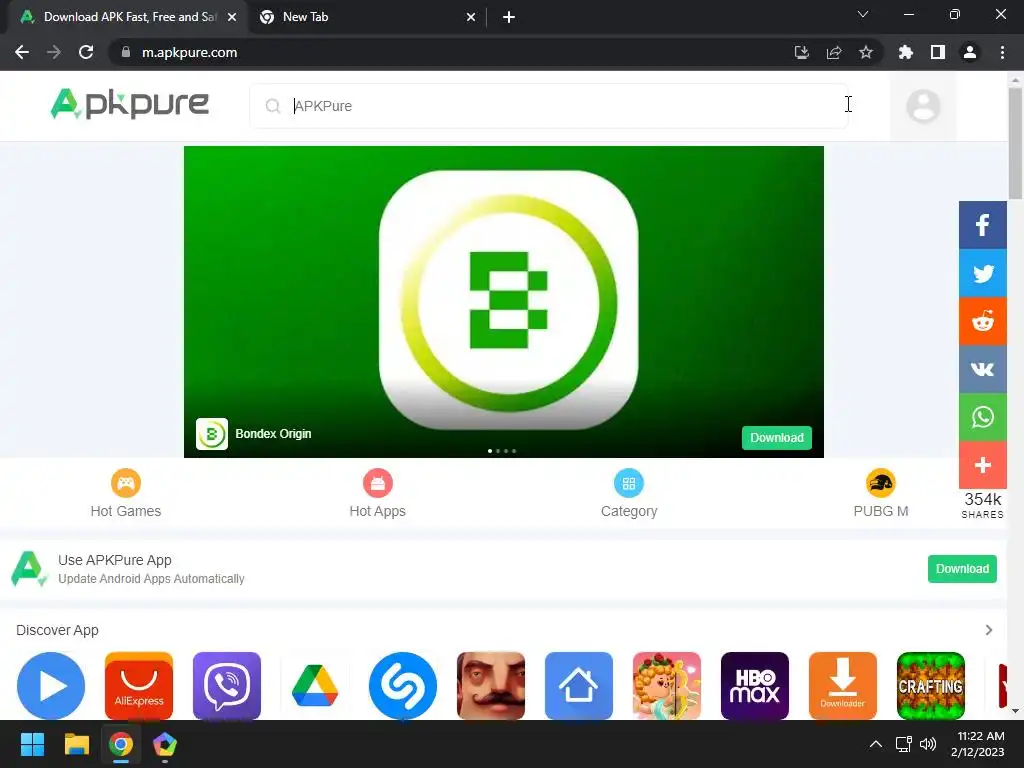Download Bondex Origin from banner
Screen dimensions: 1024x768
point(776,438)
